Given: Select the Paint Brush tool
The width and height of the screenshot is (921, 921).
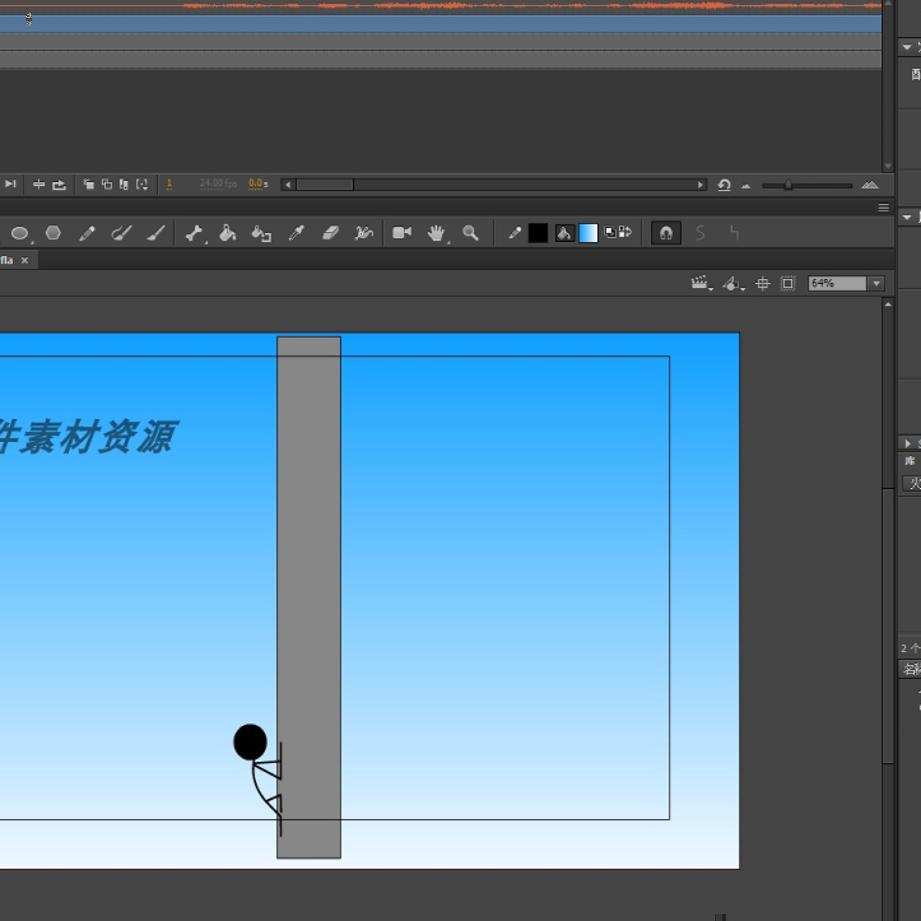Looking at the screenshot, I should tap(156, 233).
